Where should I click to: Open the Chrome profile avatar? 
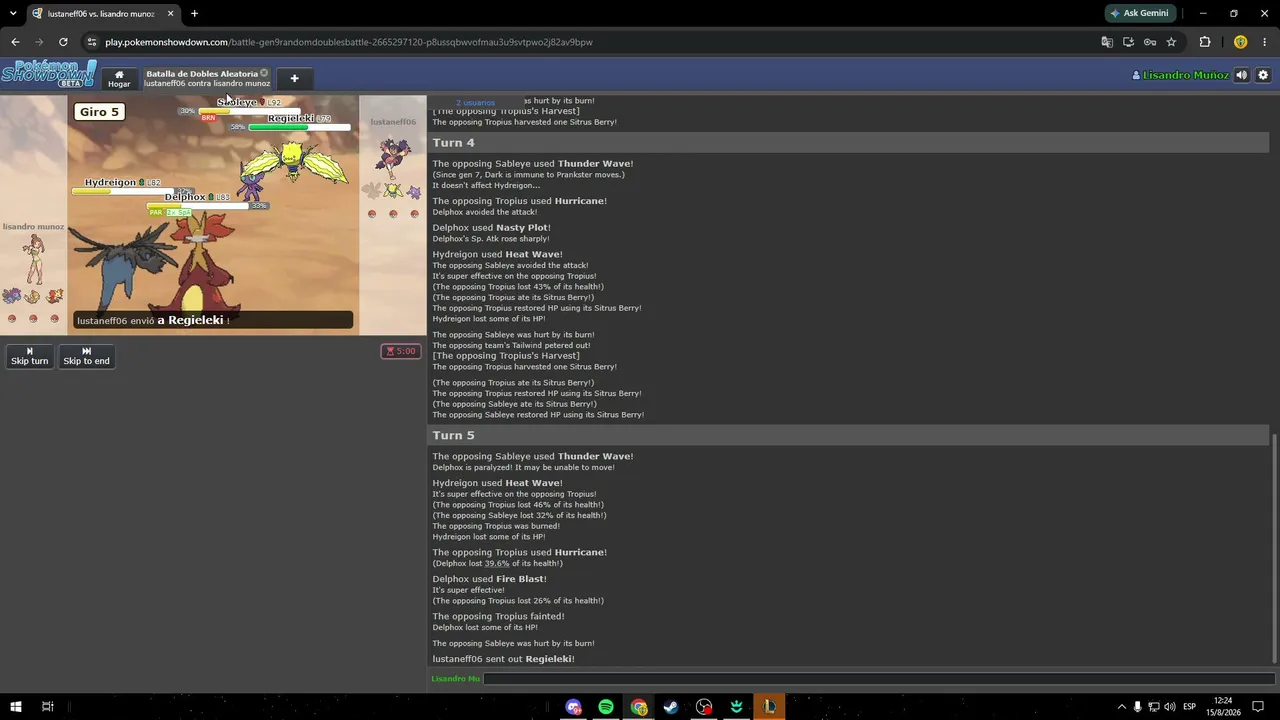(x=1241, y=42)
